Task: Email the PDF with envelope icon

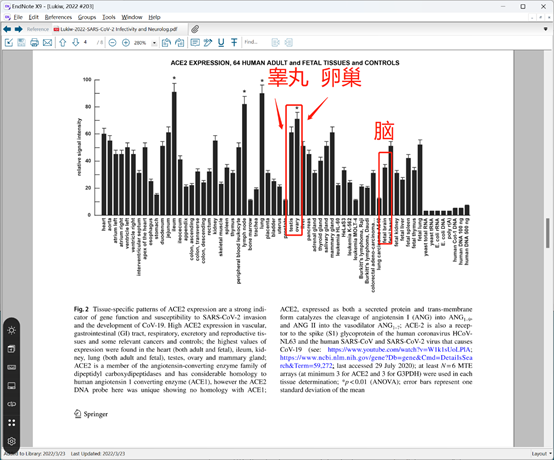Action: 47,43
